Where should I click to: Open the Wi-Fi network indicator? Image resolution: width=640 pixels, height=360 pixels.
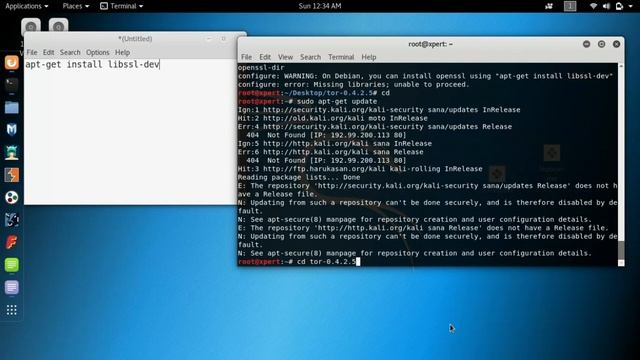[593, 6]
